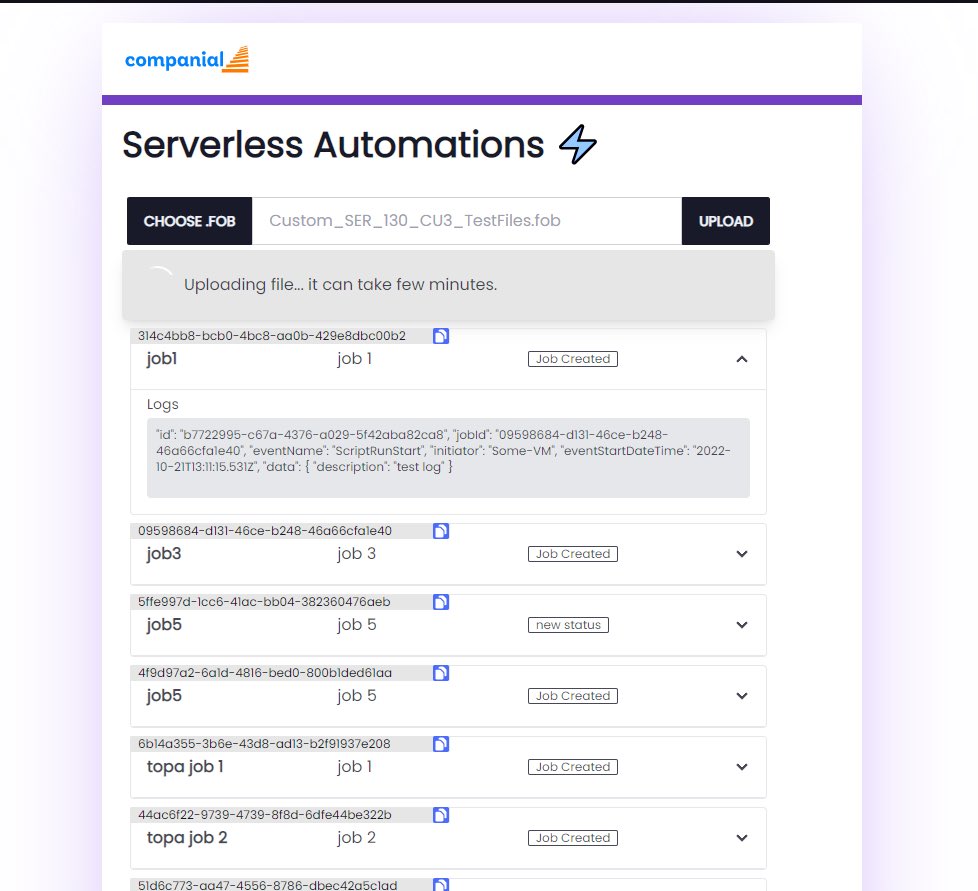This screenshot has width=978, height=891.
Task: Click the topa job 1 name
Action: tap(185, 767)
